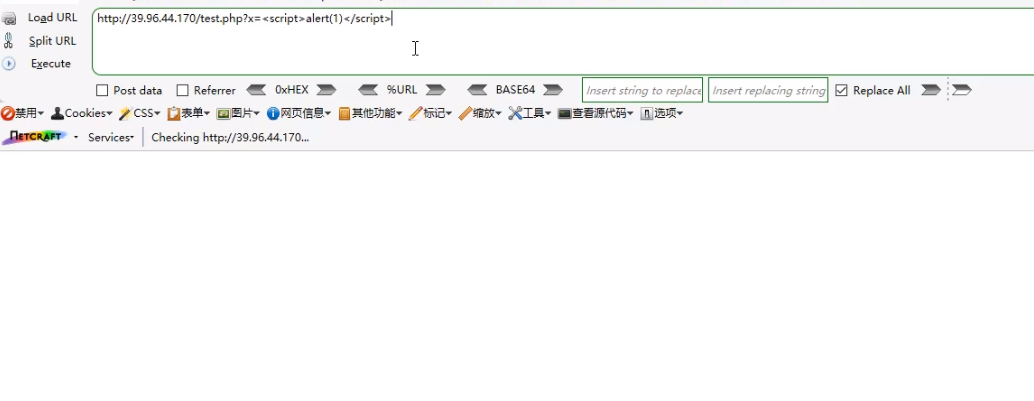Click the small arrow beside Netcraft logo
This screenshot has height=401, width=1034.
76,137
